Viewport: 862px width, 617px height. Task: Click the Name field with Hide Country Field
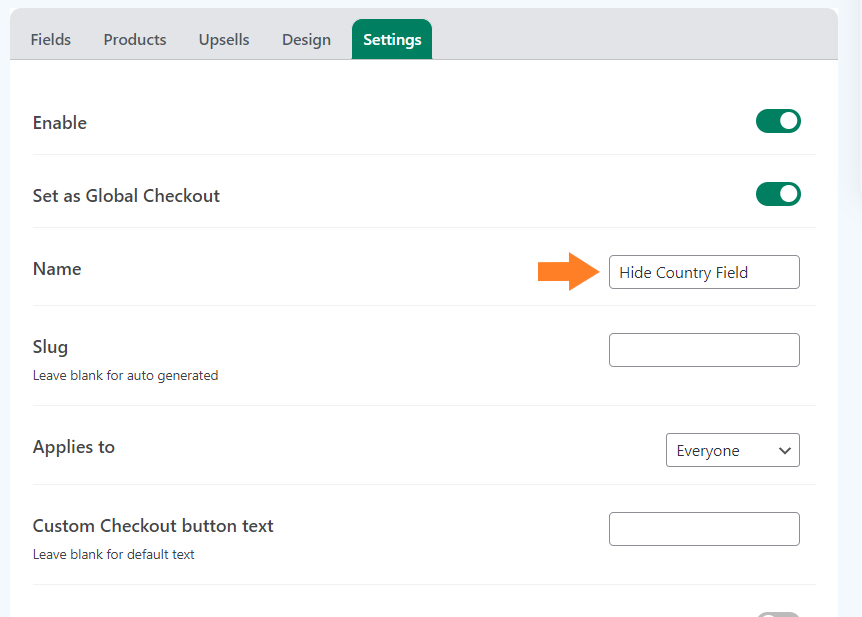pos(704,272)
